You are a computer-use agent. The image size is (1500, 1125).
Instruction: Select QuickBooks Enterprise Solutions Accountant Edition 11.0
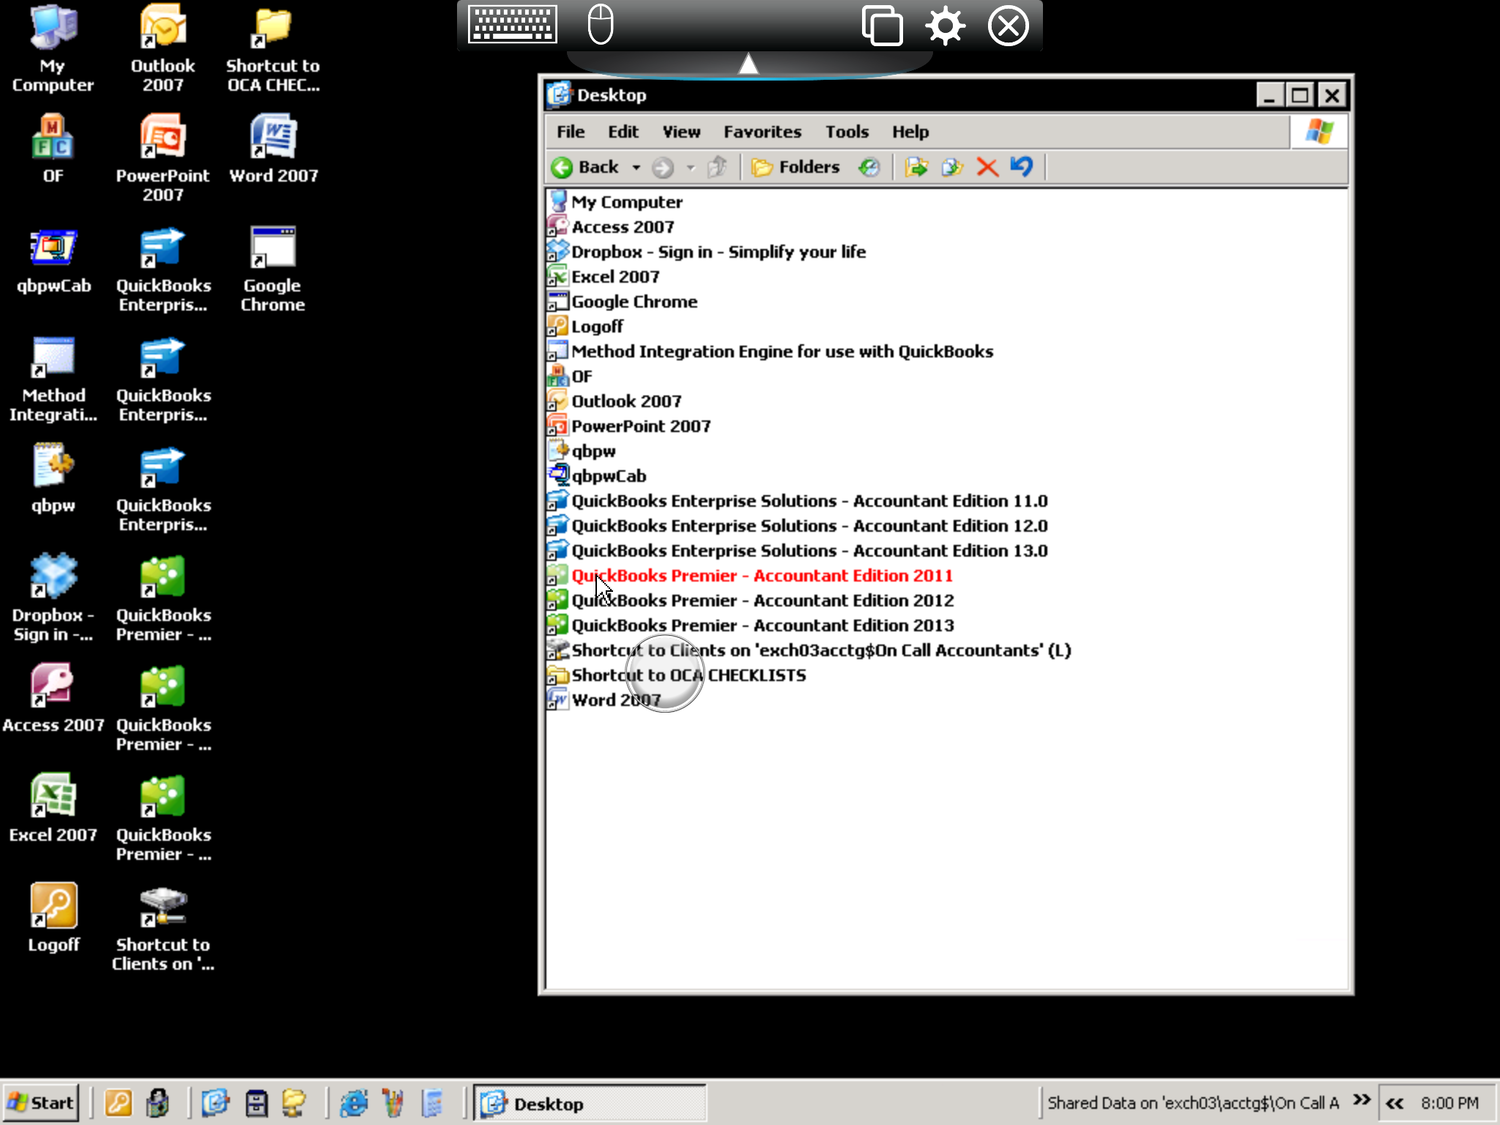(798, 501)
